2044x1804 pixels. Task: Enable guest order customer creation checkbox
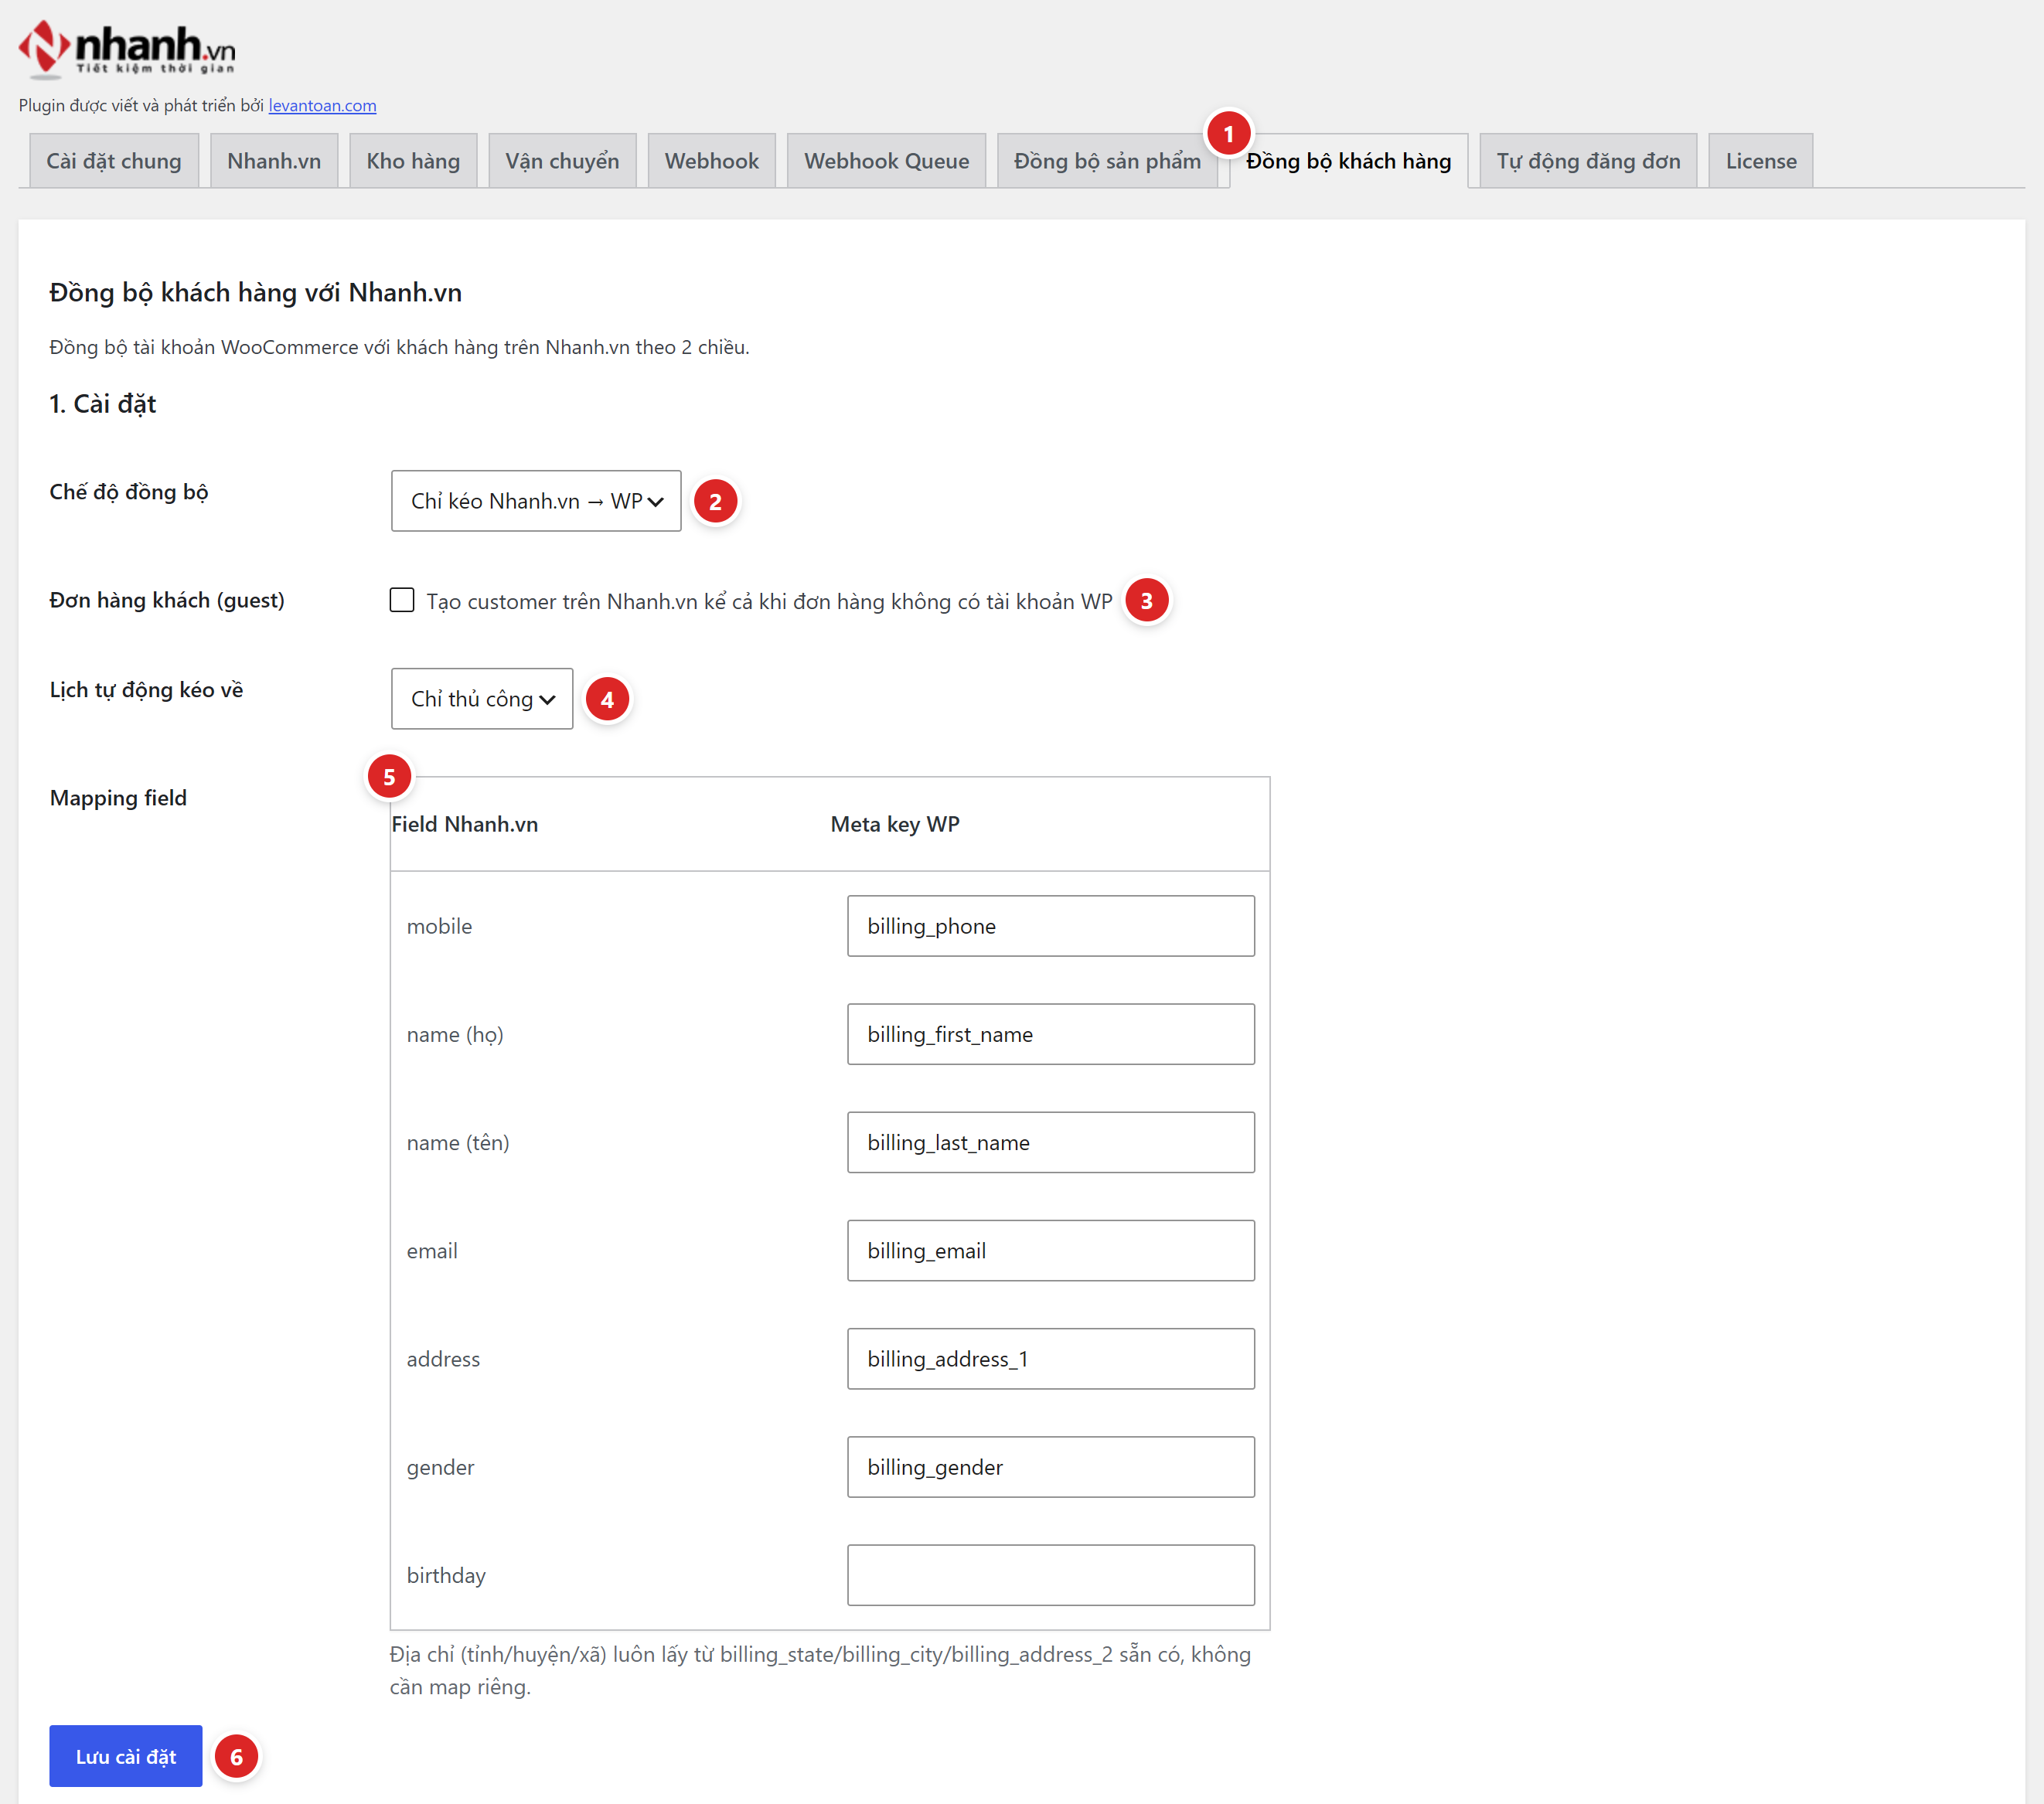pos(402,600)
